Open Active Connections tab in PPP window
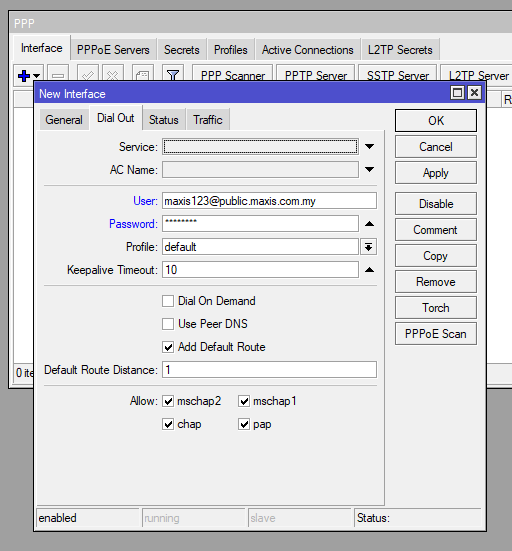This screenshot has width=512, height=551. click(307, 50)
